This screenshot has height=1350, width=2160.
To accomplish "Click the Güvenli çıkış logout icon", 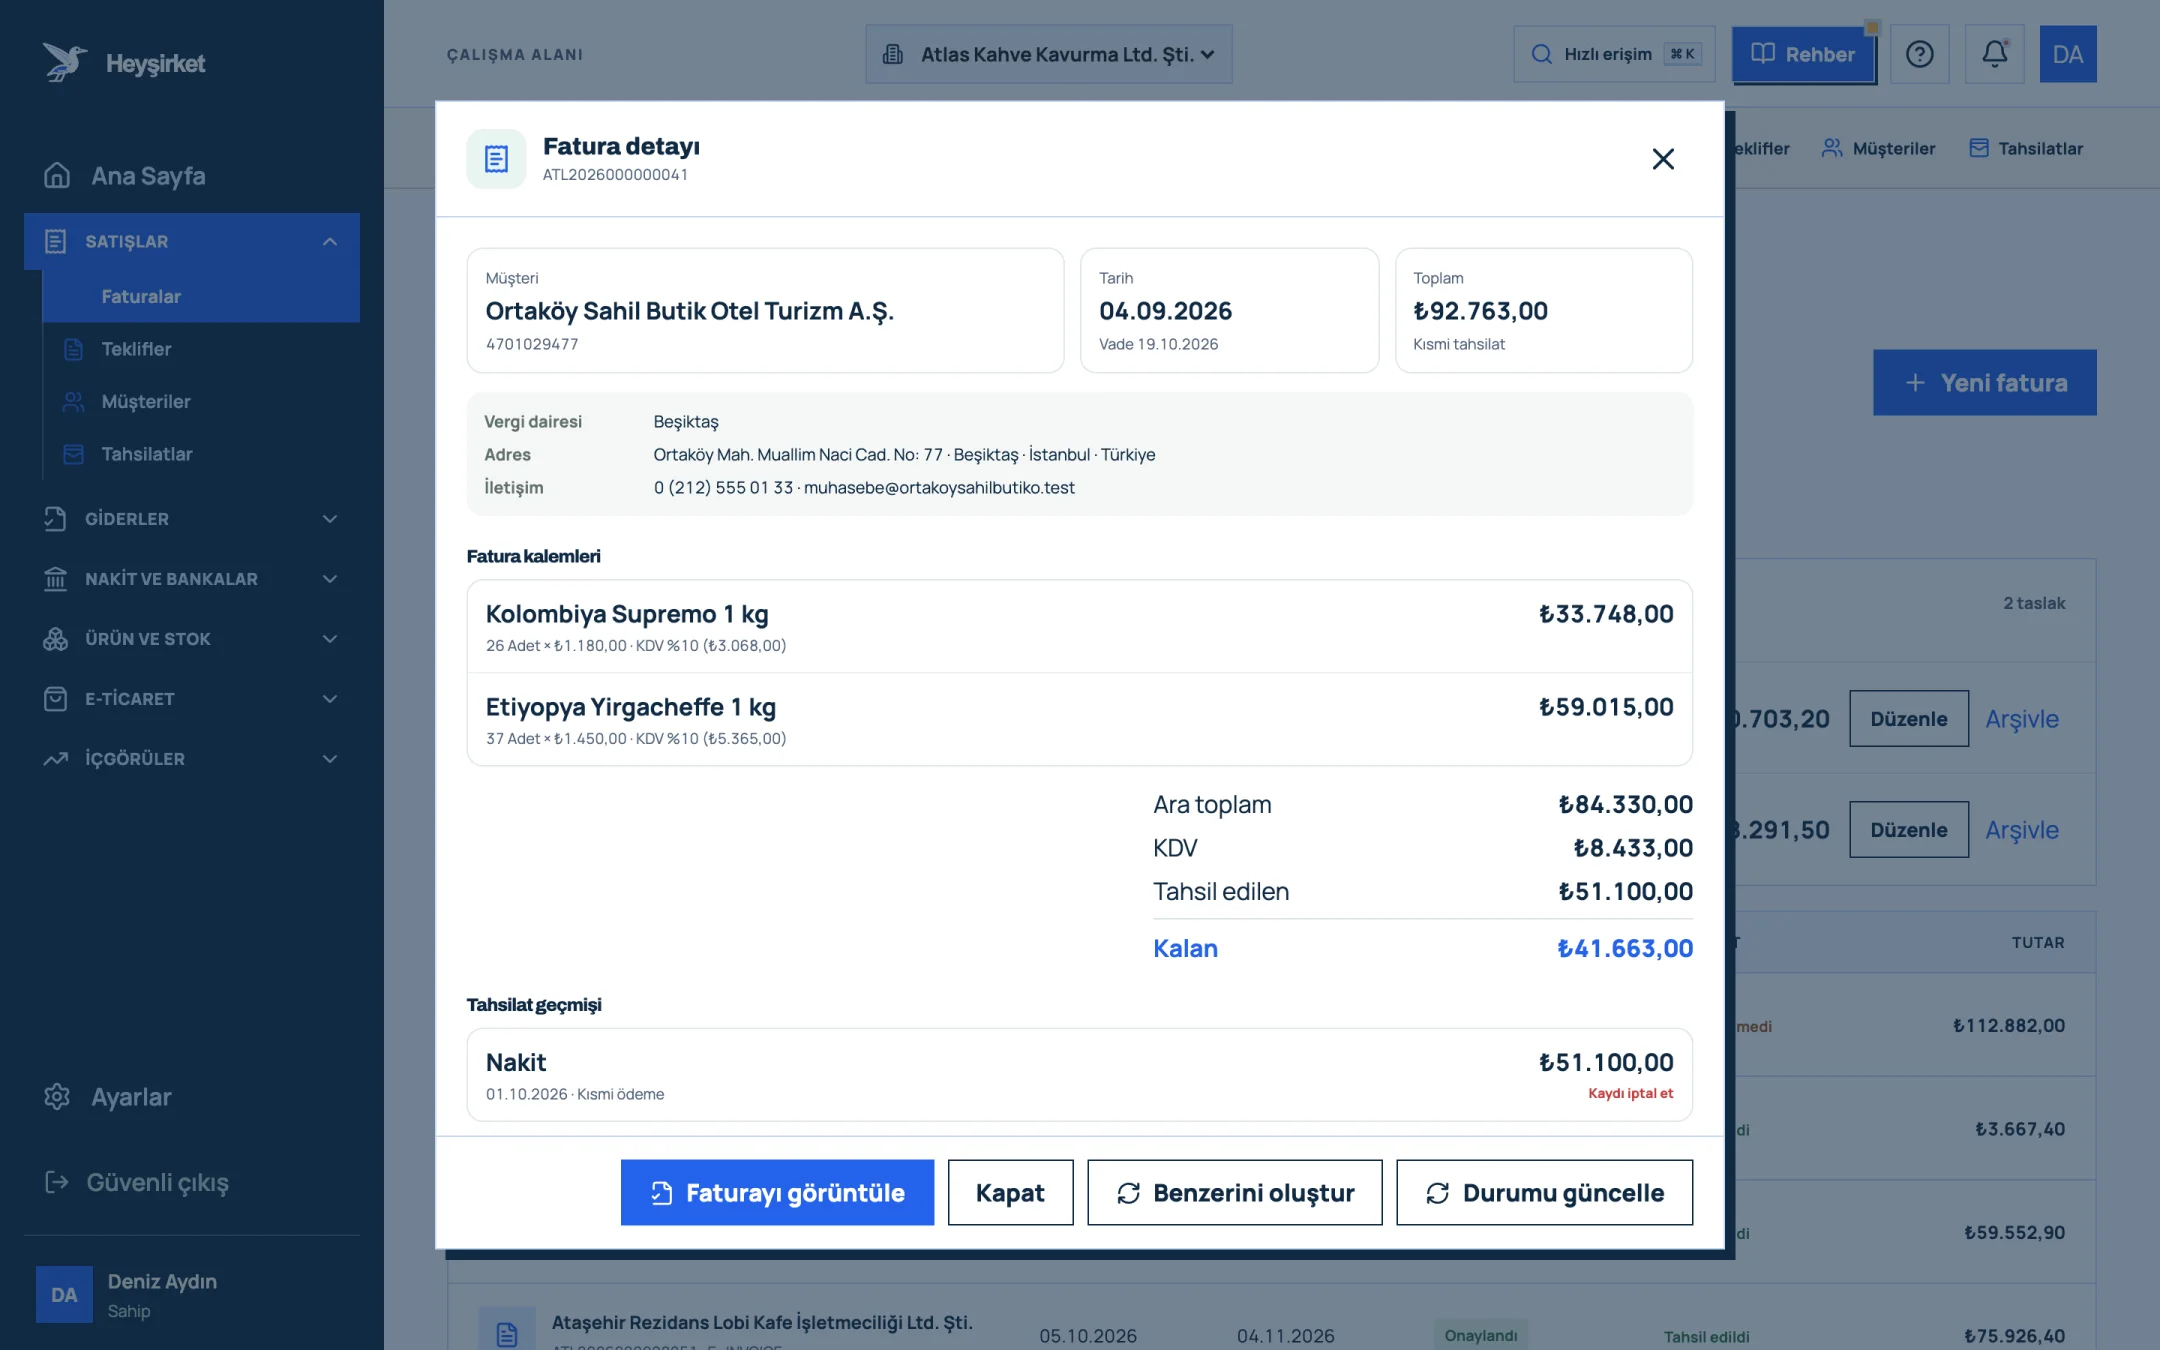I will click(57, 1182).
